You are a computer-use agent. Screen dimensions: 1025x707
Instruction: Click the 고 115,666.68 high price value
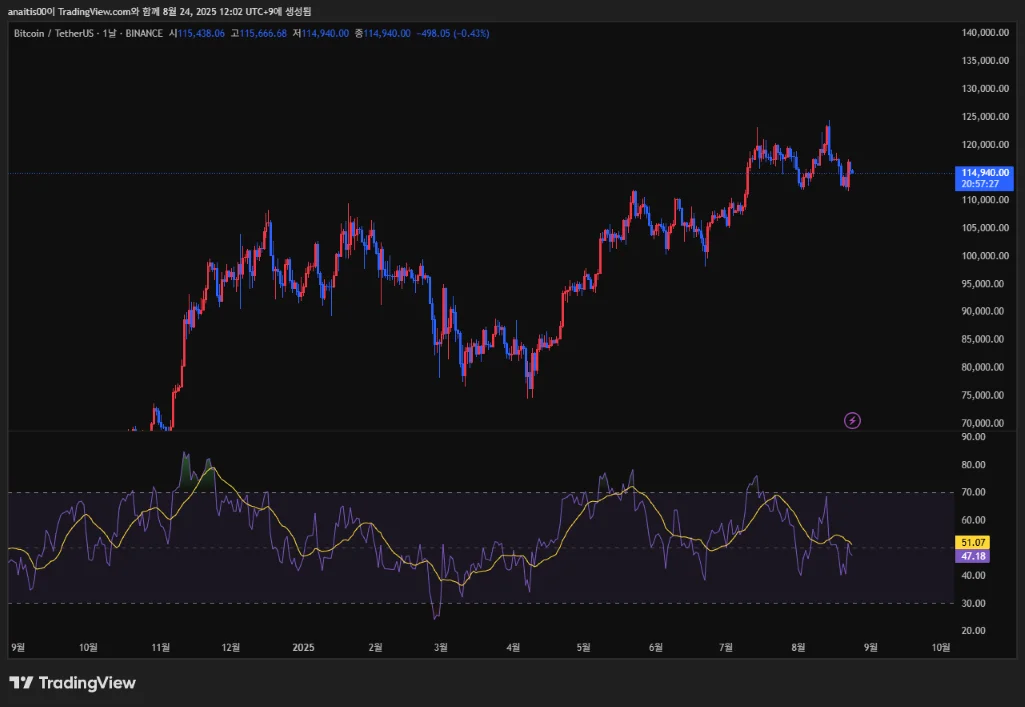tap(258, 33)
